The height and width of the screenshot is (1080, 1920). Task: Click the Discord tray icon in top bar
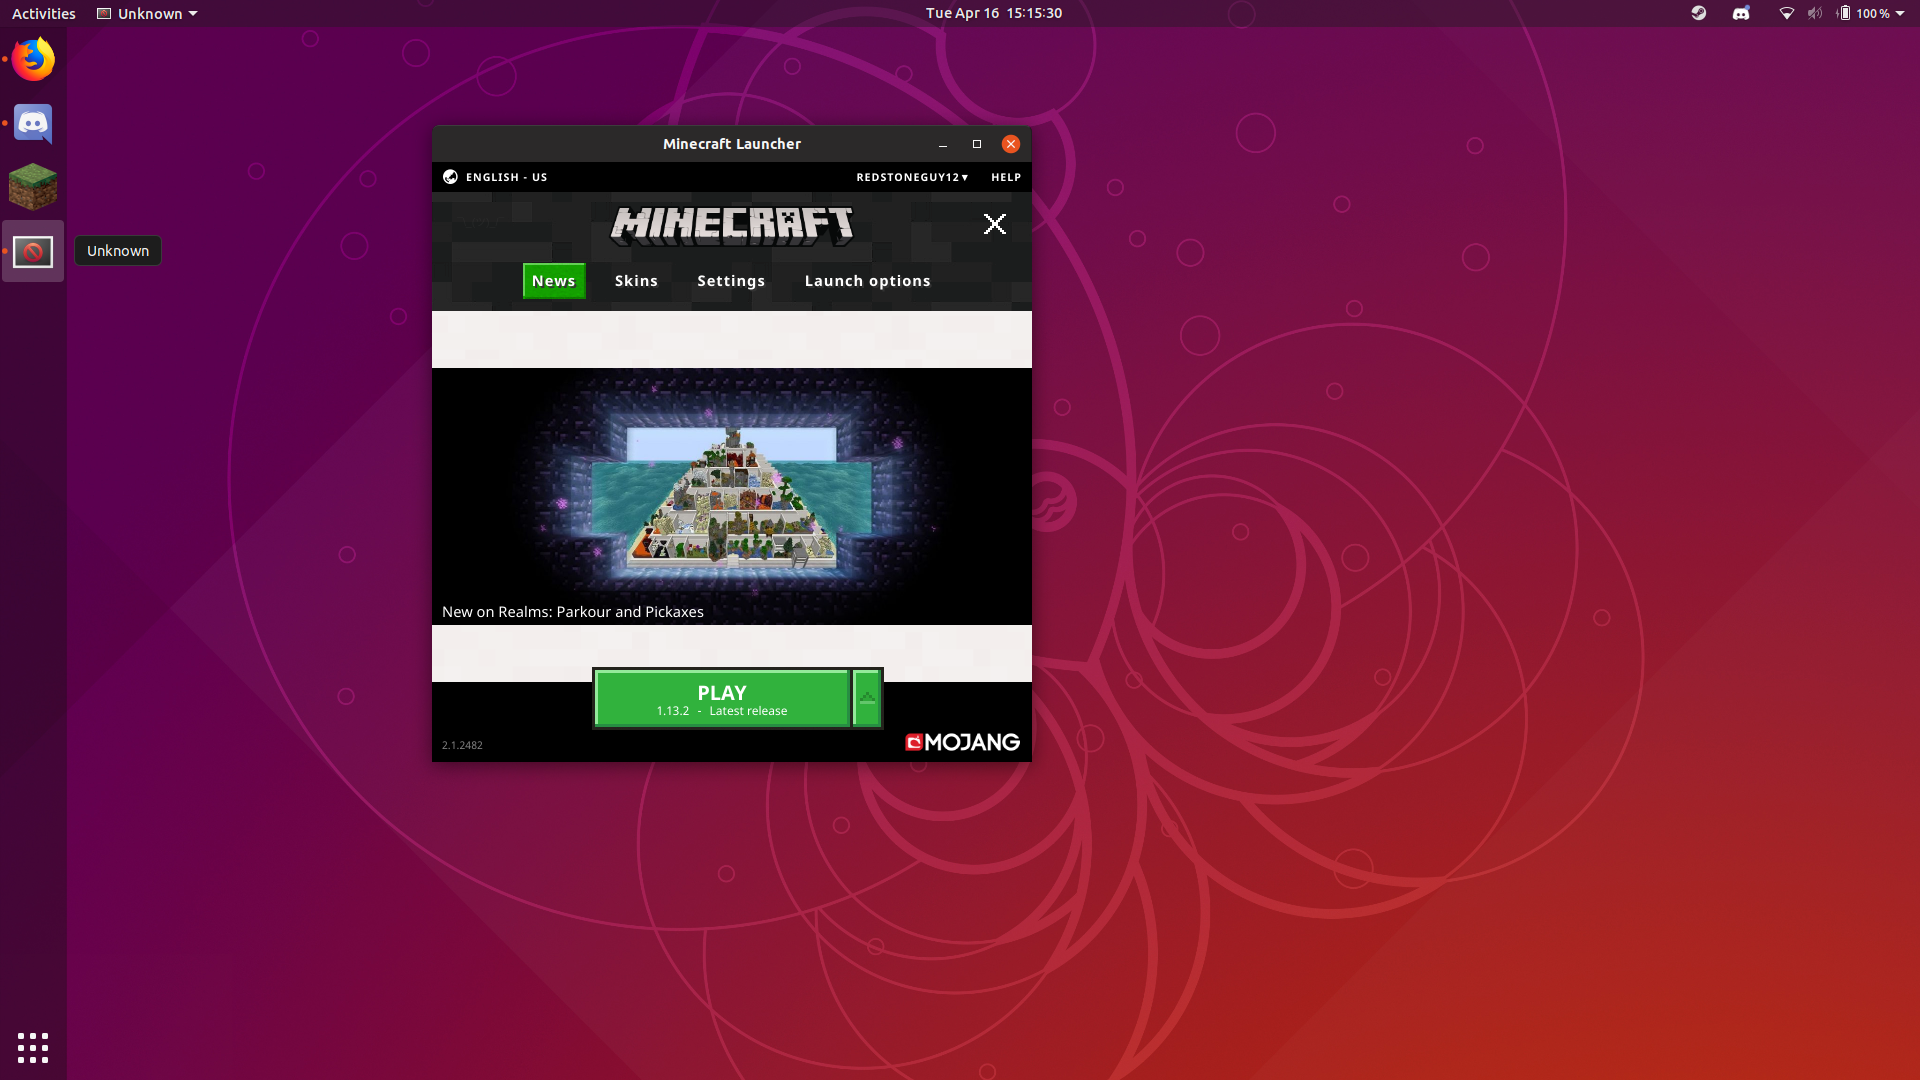point(1741,13)
